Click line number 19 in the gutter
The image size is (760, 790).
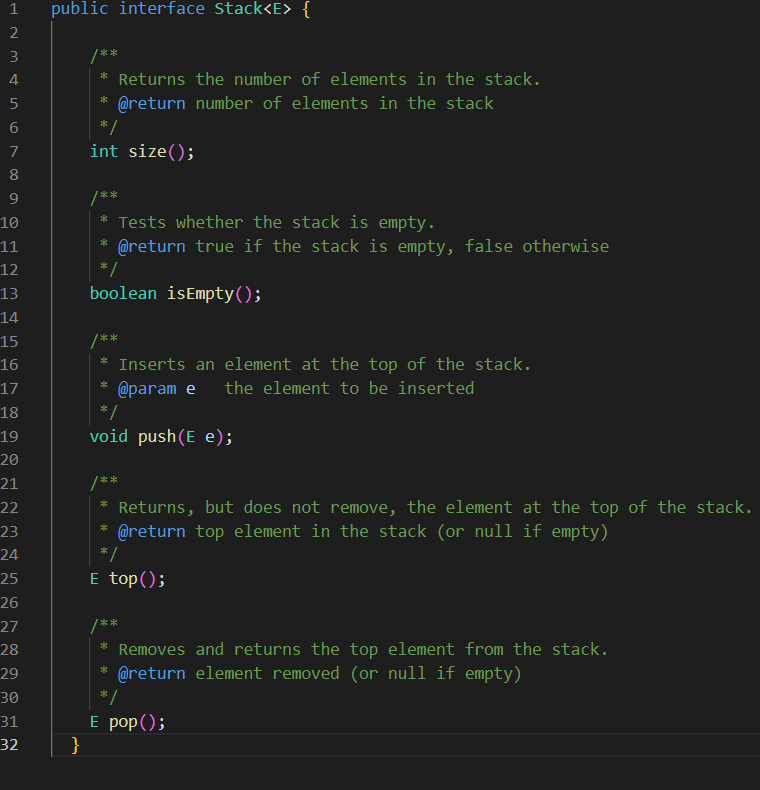click(9, 436)
